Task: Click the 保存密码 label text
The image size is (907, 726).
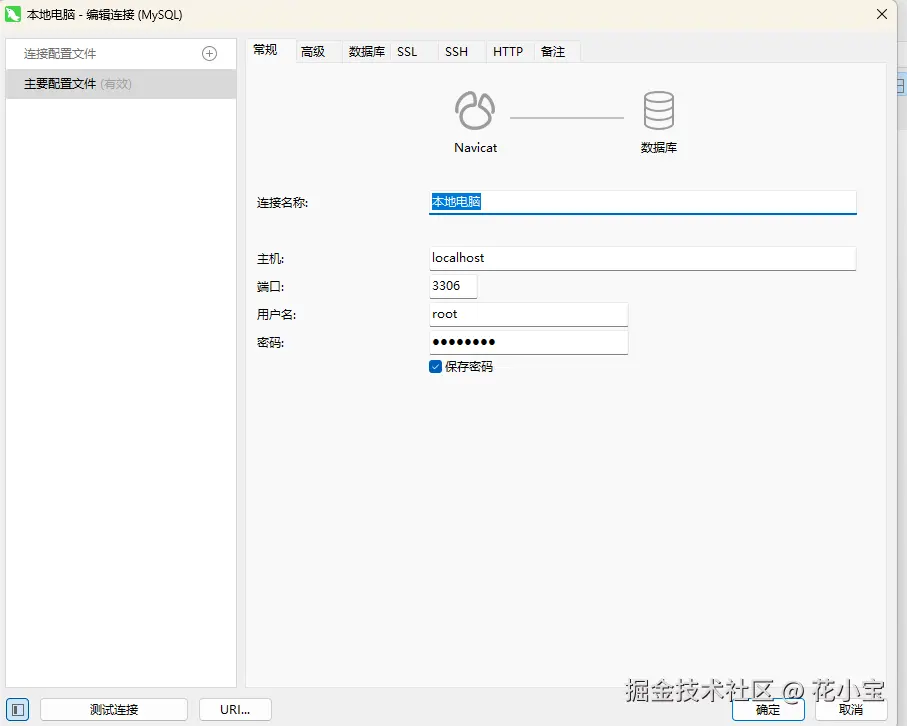Action: click(469, 367)
